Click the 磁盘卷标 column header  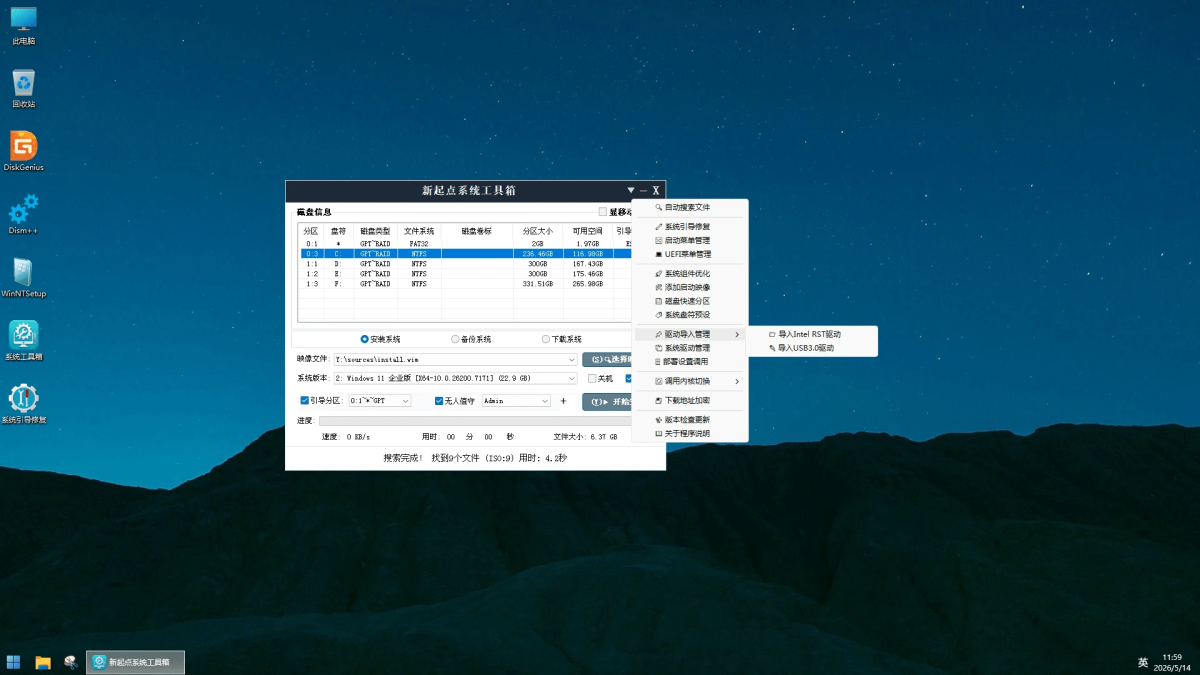(477, 231)
